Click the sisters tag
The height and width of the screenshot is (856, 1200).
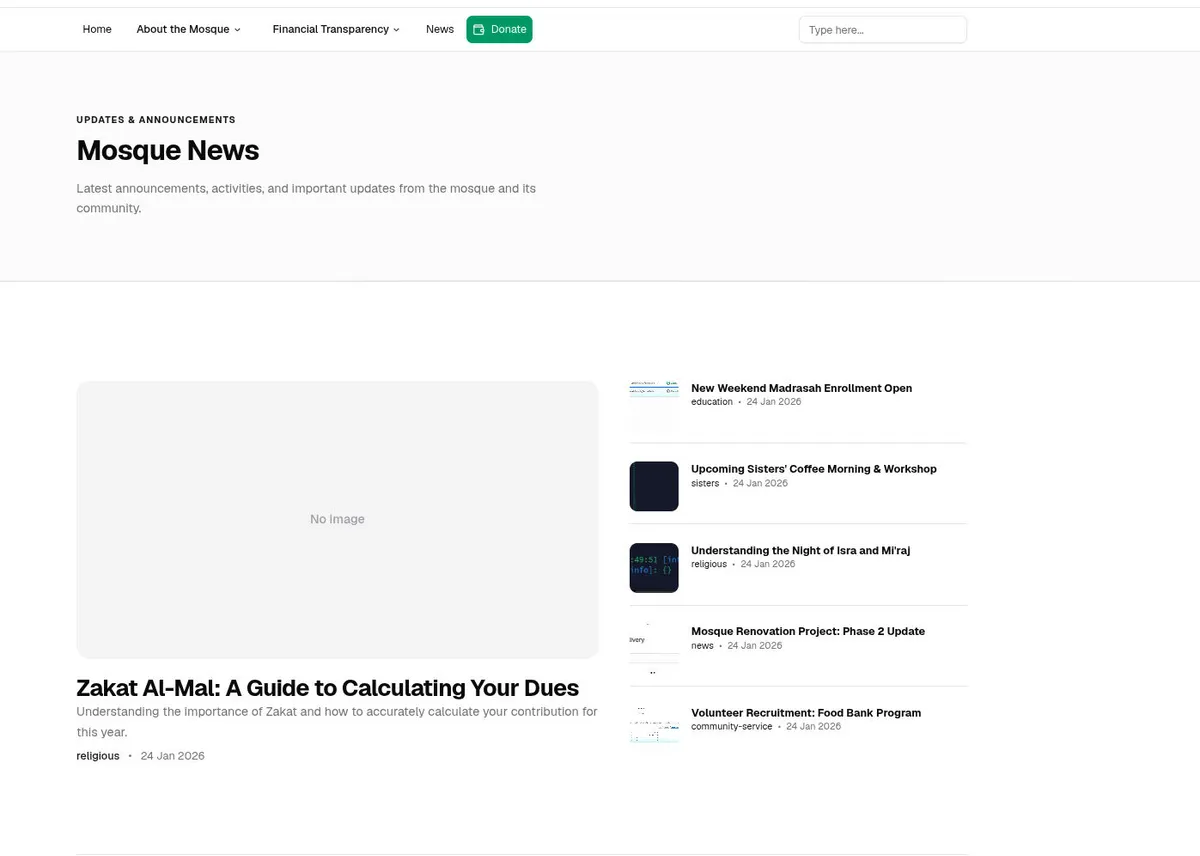(x=704, y=483)
